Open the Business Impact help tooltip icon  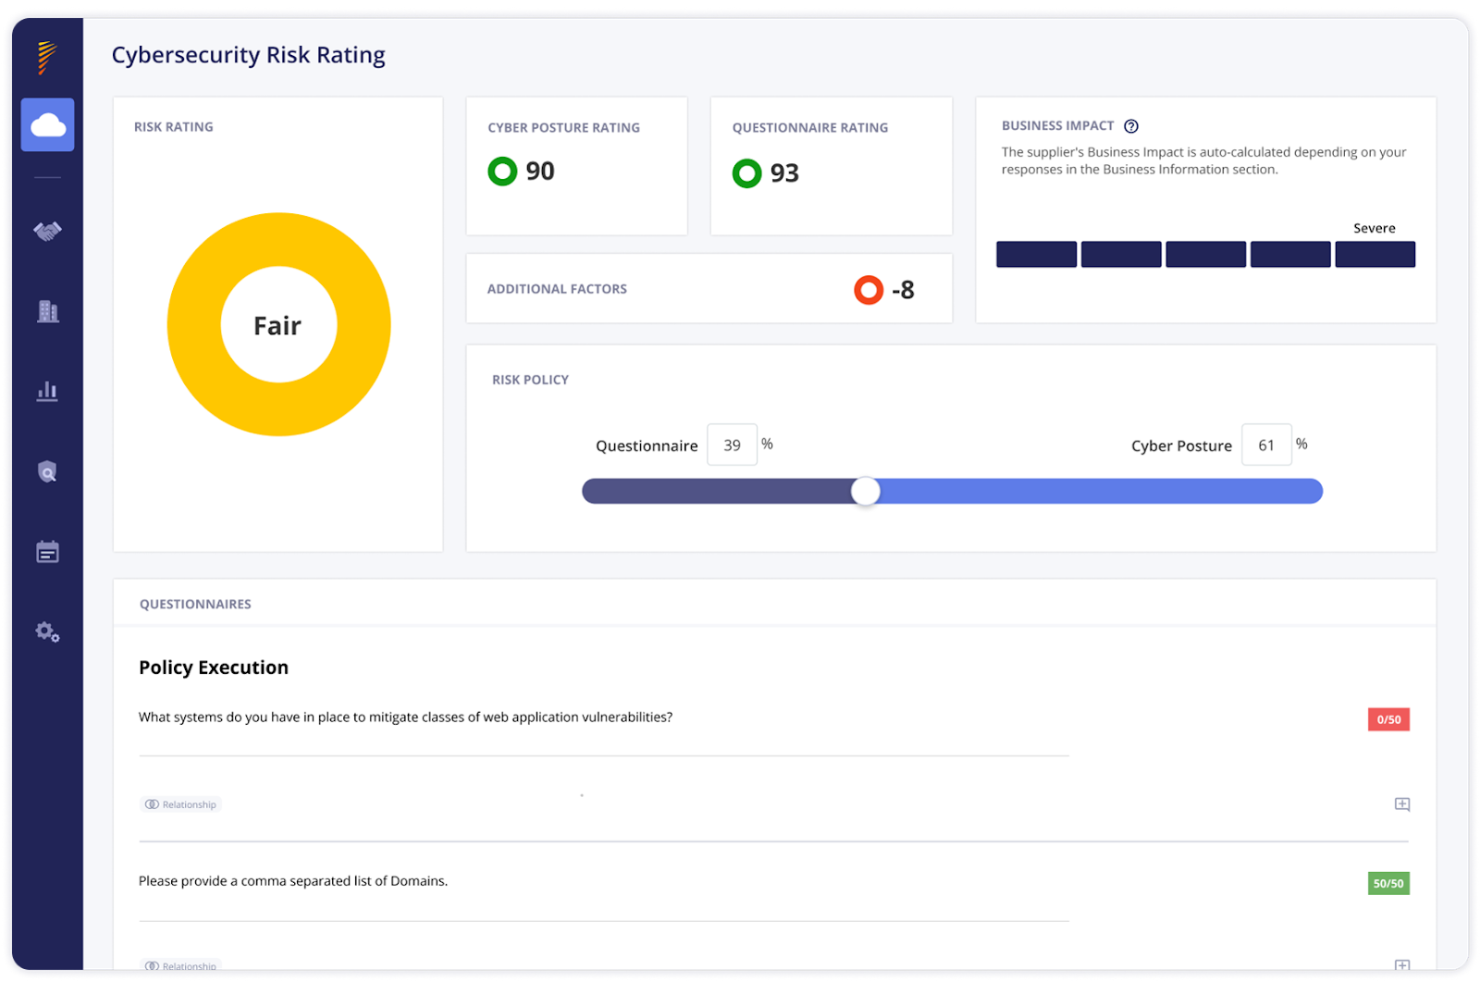click(1131, 125)
